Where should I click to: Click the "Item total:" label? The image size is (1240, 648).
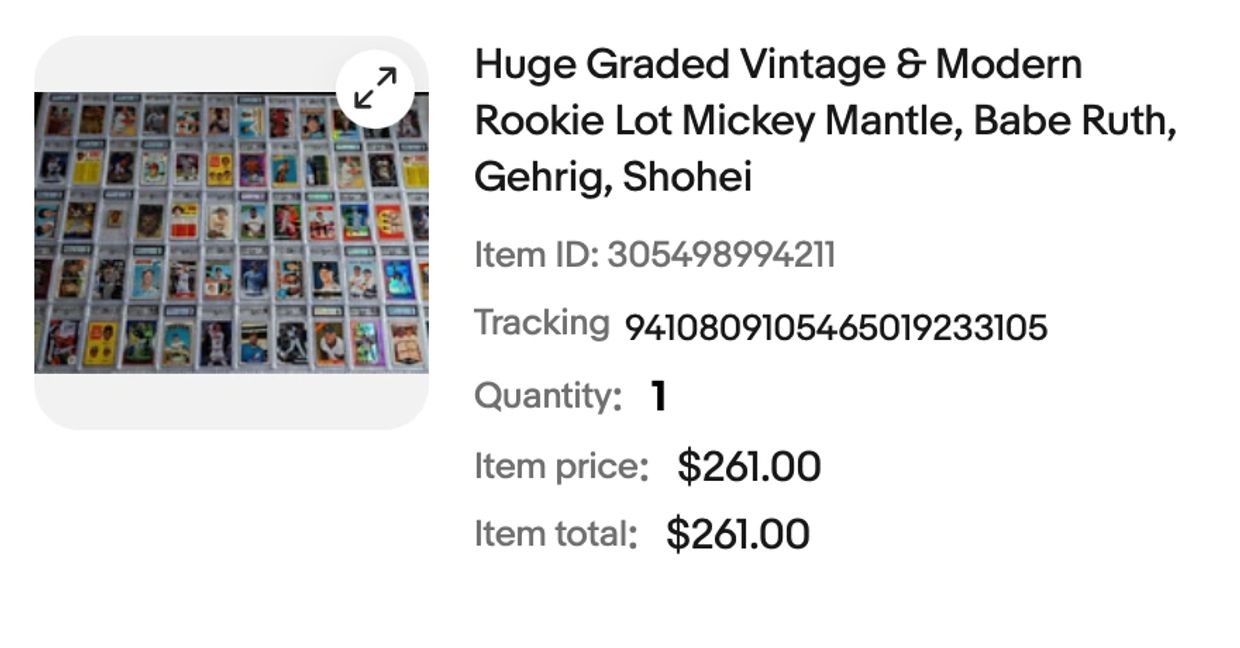(555, 533)
